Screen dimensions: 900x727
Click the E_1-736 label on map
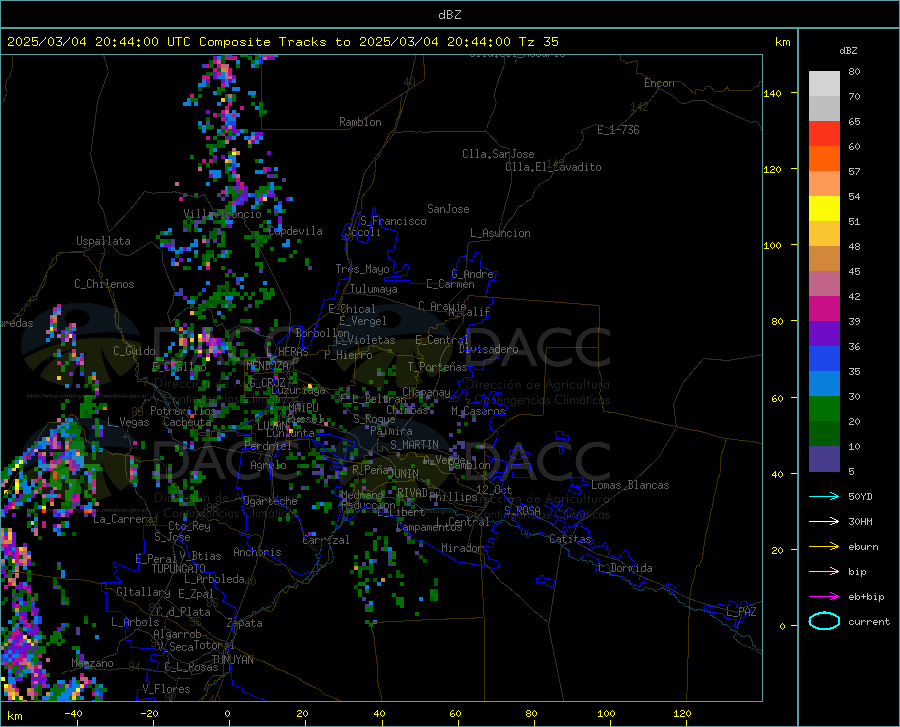(618, 130)
